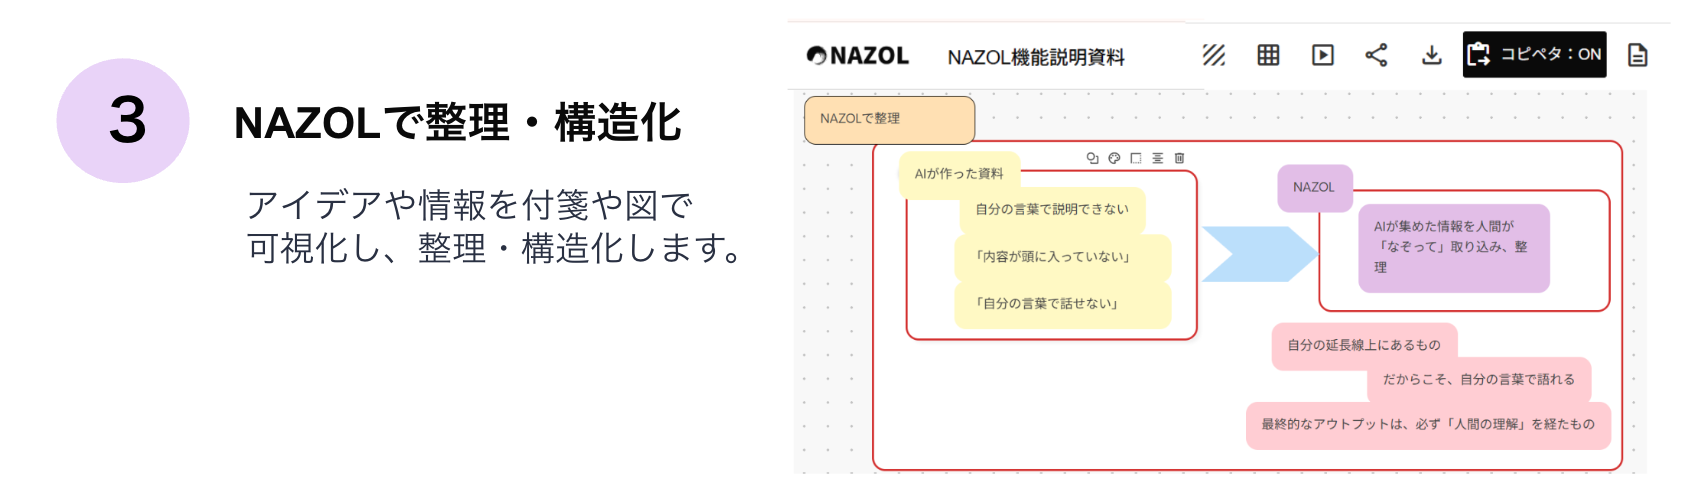Select note 「内容が頭に入っていない」
Screen dimensions: 1706x486
tap(1063, 257)
